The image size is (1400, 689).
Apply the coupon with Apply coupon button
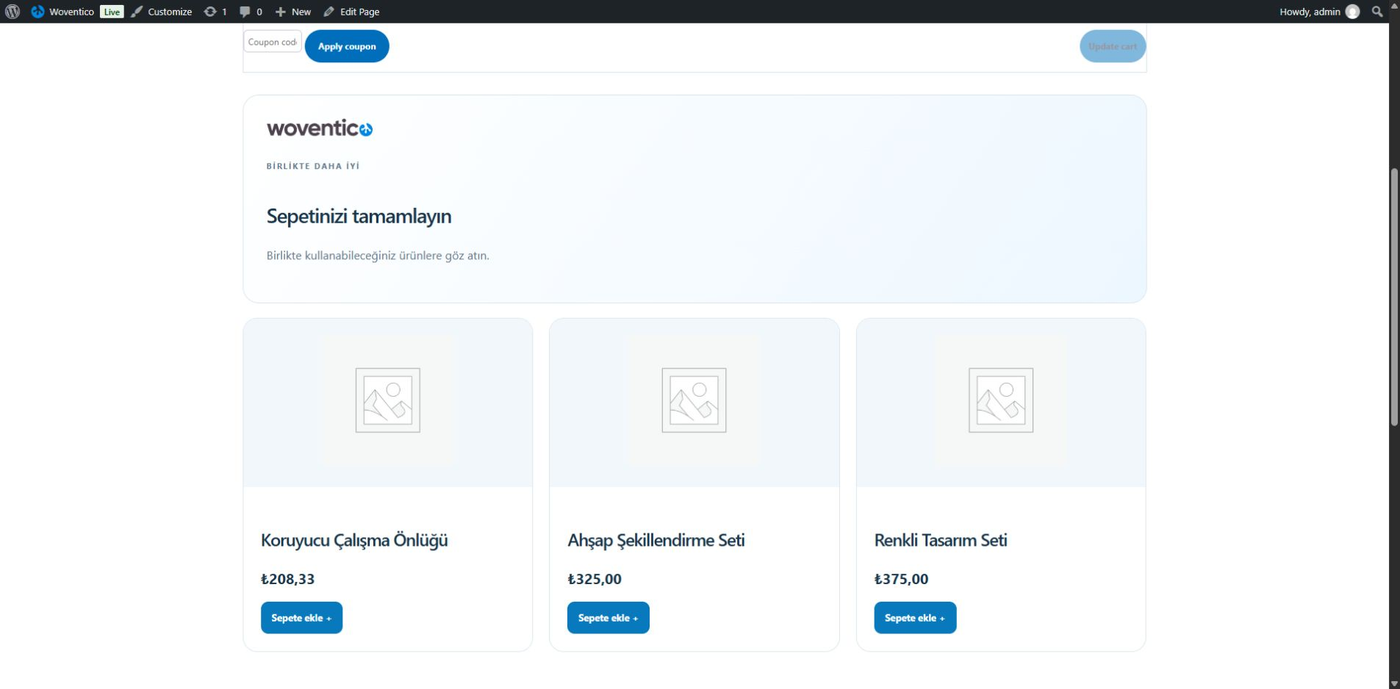(x=347, y=46)
